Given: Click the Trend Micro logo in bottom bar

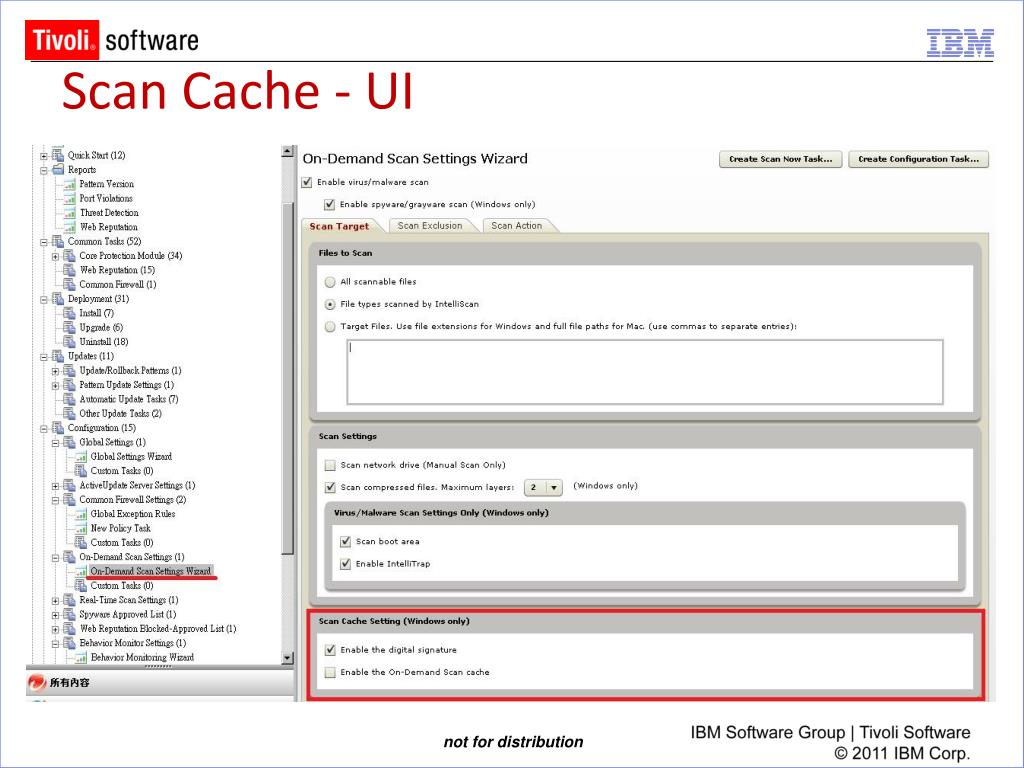Looking at the screenshot, I should pos(37,682).
